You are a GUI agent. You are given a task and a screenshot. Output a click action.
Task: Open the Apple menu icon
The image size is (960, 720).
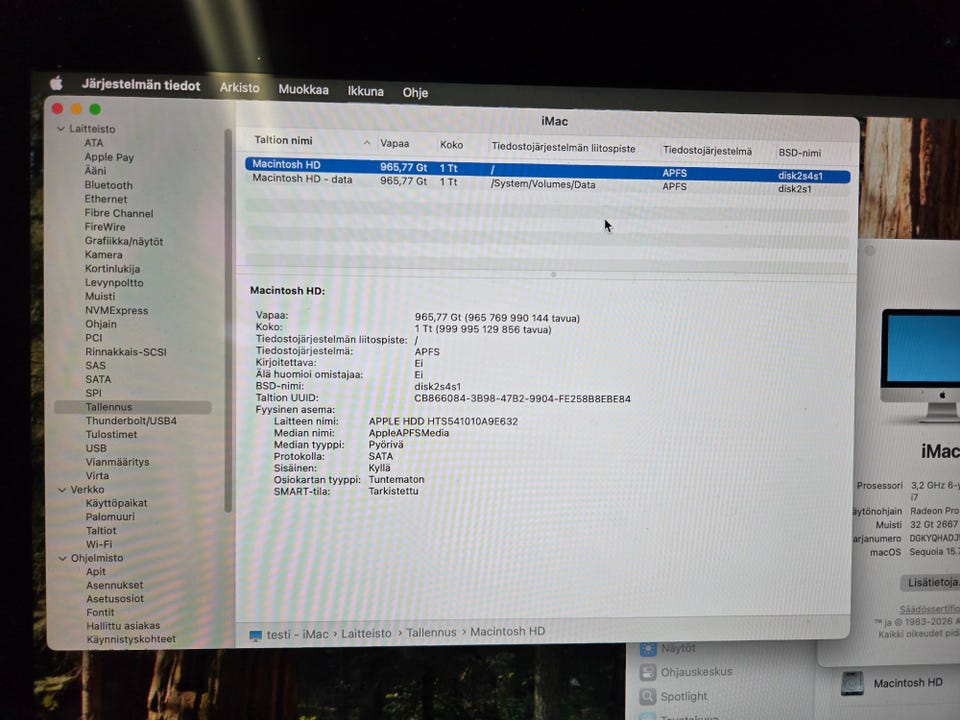tap(56, 83)
